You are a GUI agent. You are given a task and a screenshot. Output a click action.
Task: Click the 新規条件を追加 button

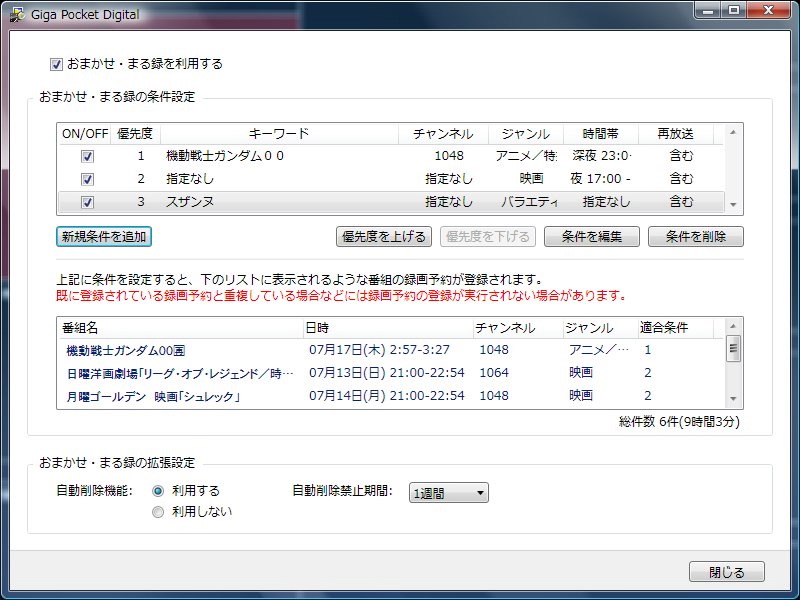click(x=104, y=237)
